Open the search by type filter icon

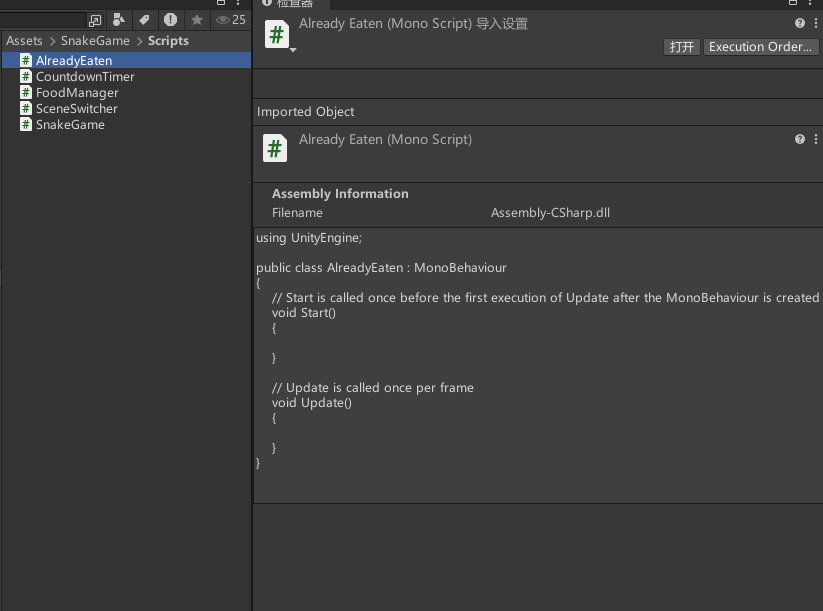point(119,20)
